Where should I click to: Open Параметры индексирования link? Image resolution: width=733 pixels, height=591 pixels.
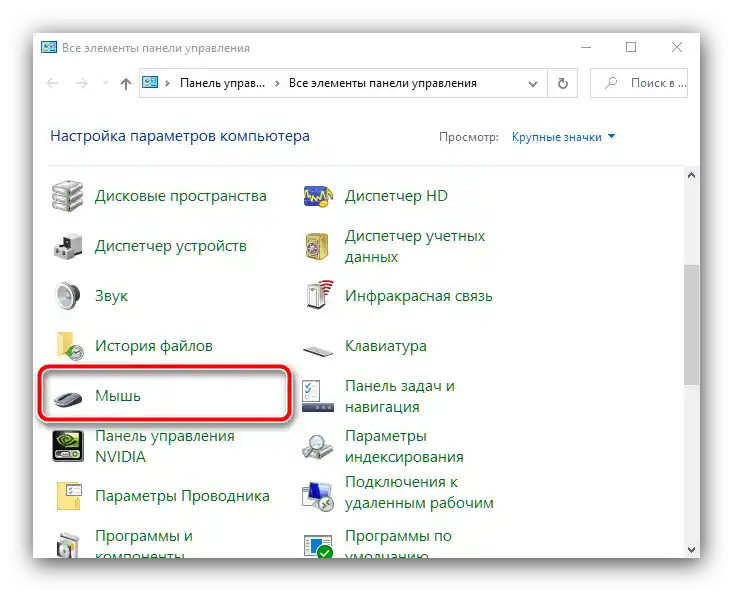(404, 446)
